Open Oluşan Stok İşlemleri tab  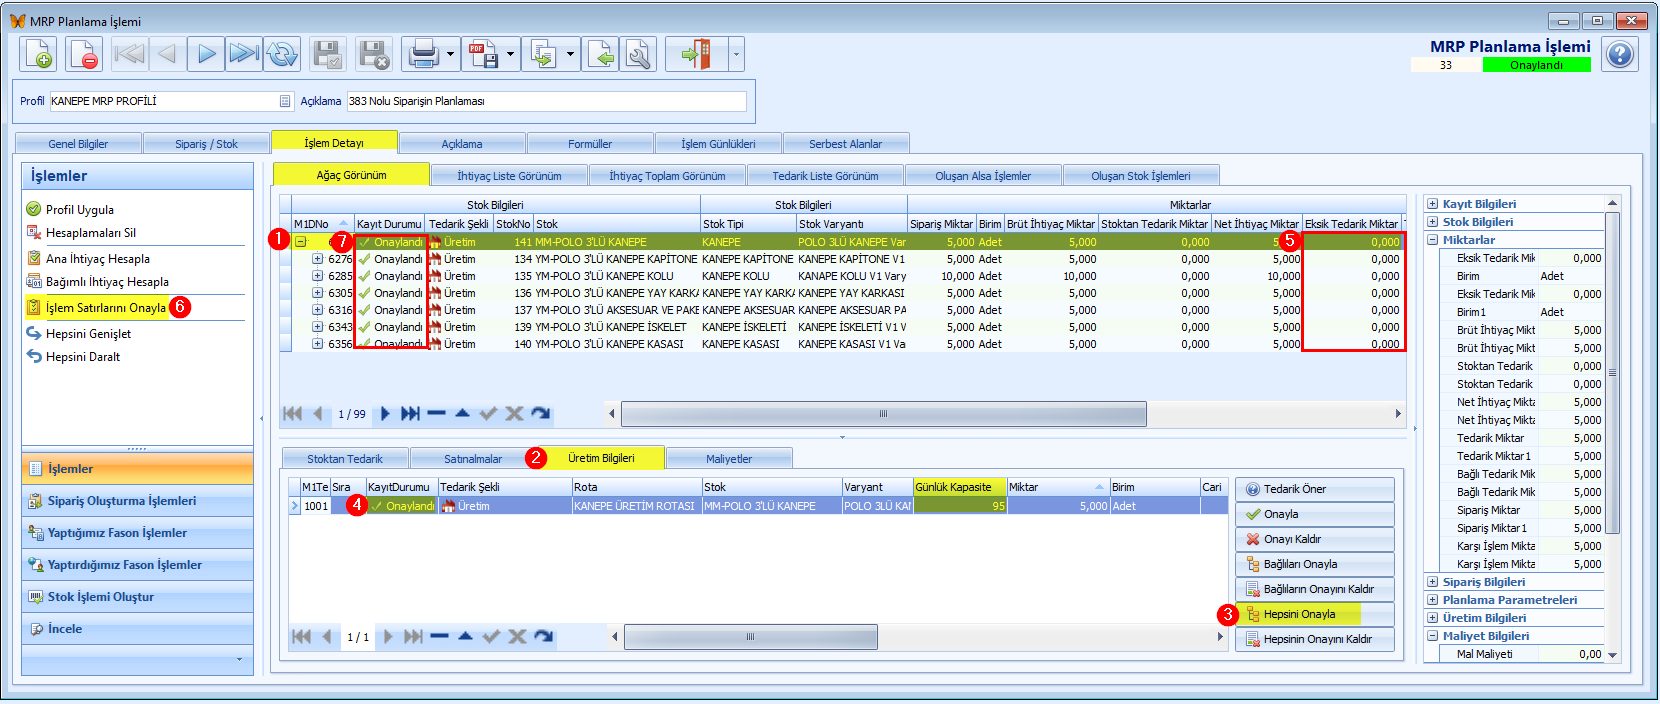pyautogui.click(x=1141, y=176)
